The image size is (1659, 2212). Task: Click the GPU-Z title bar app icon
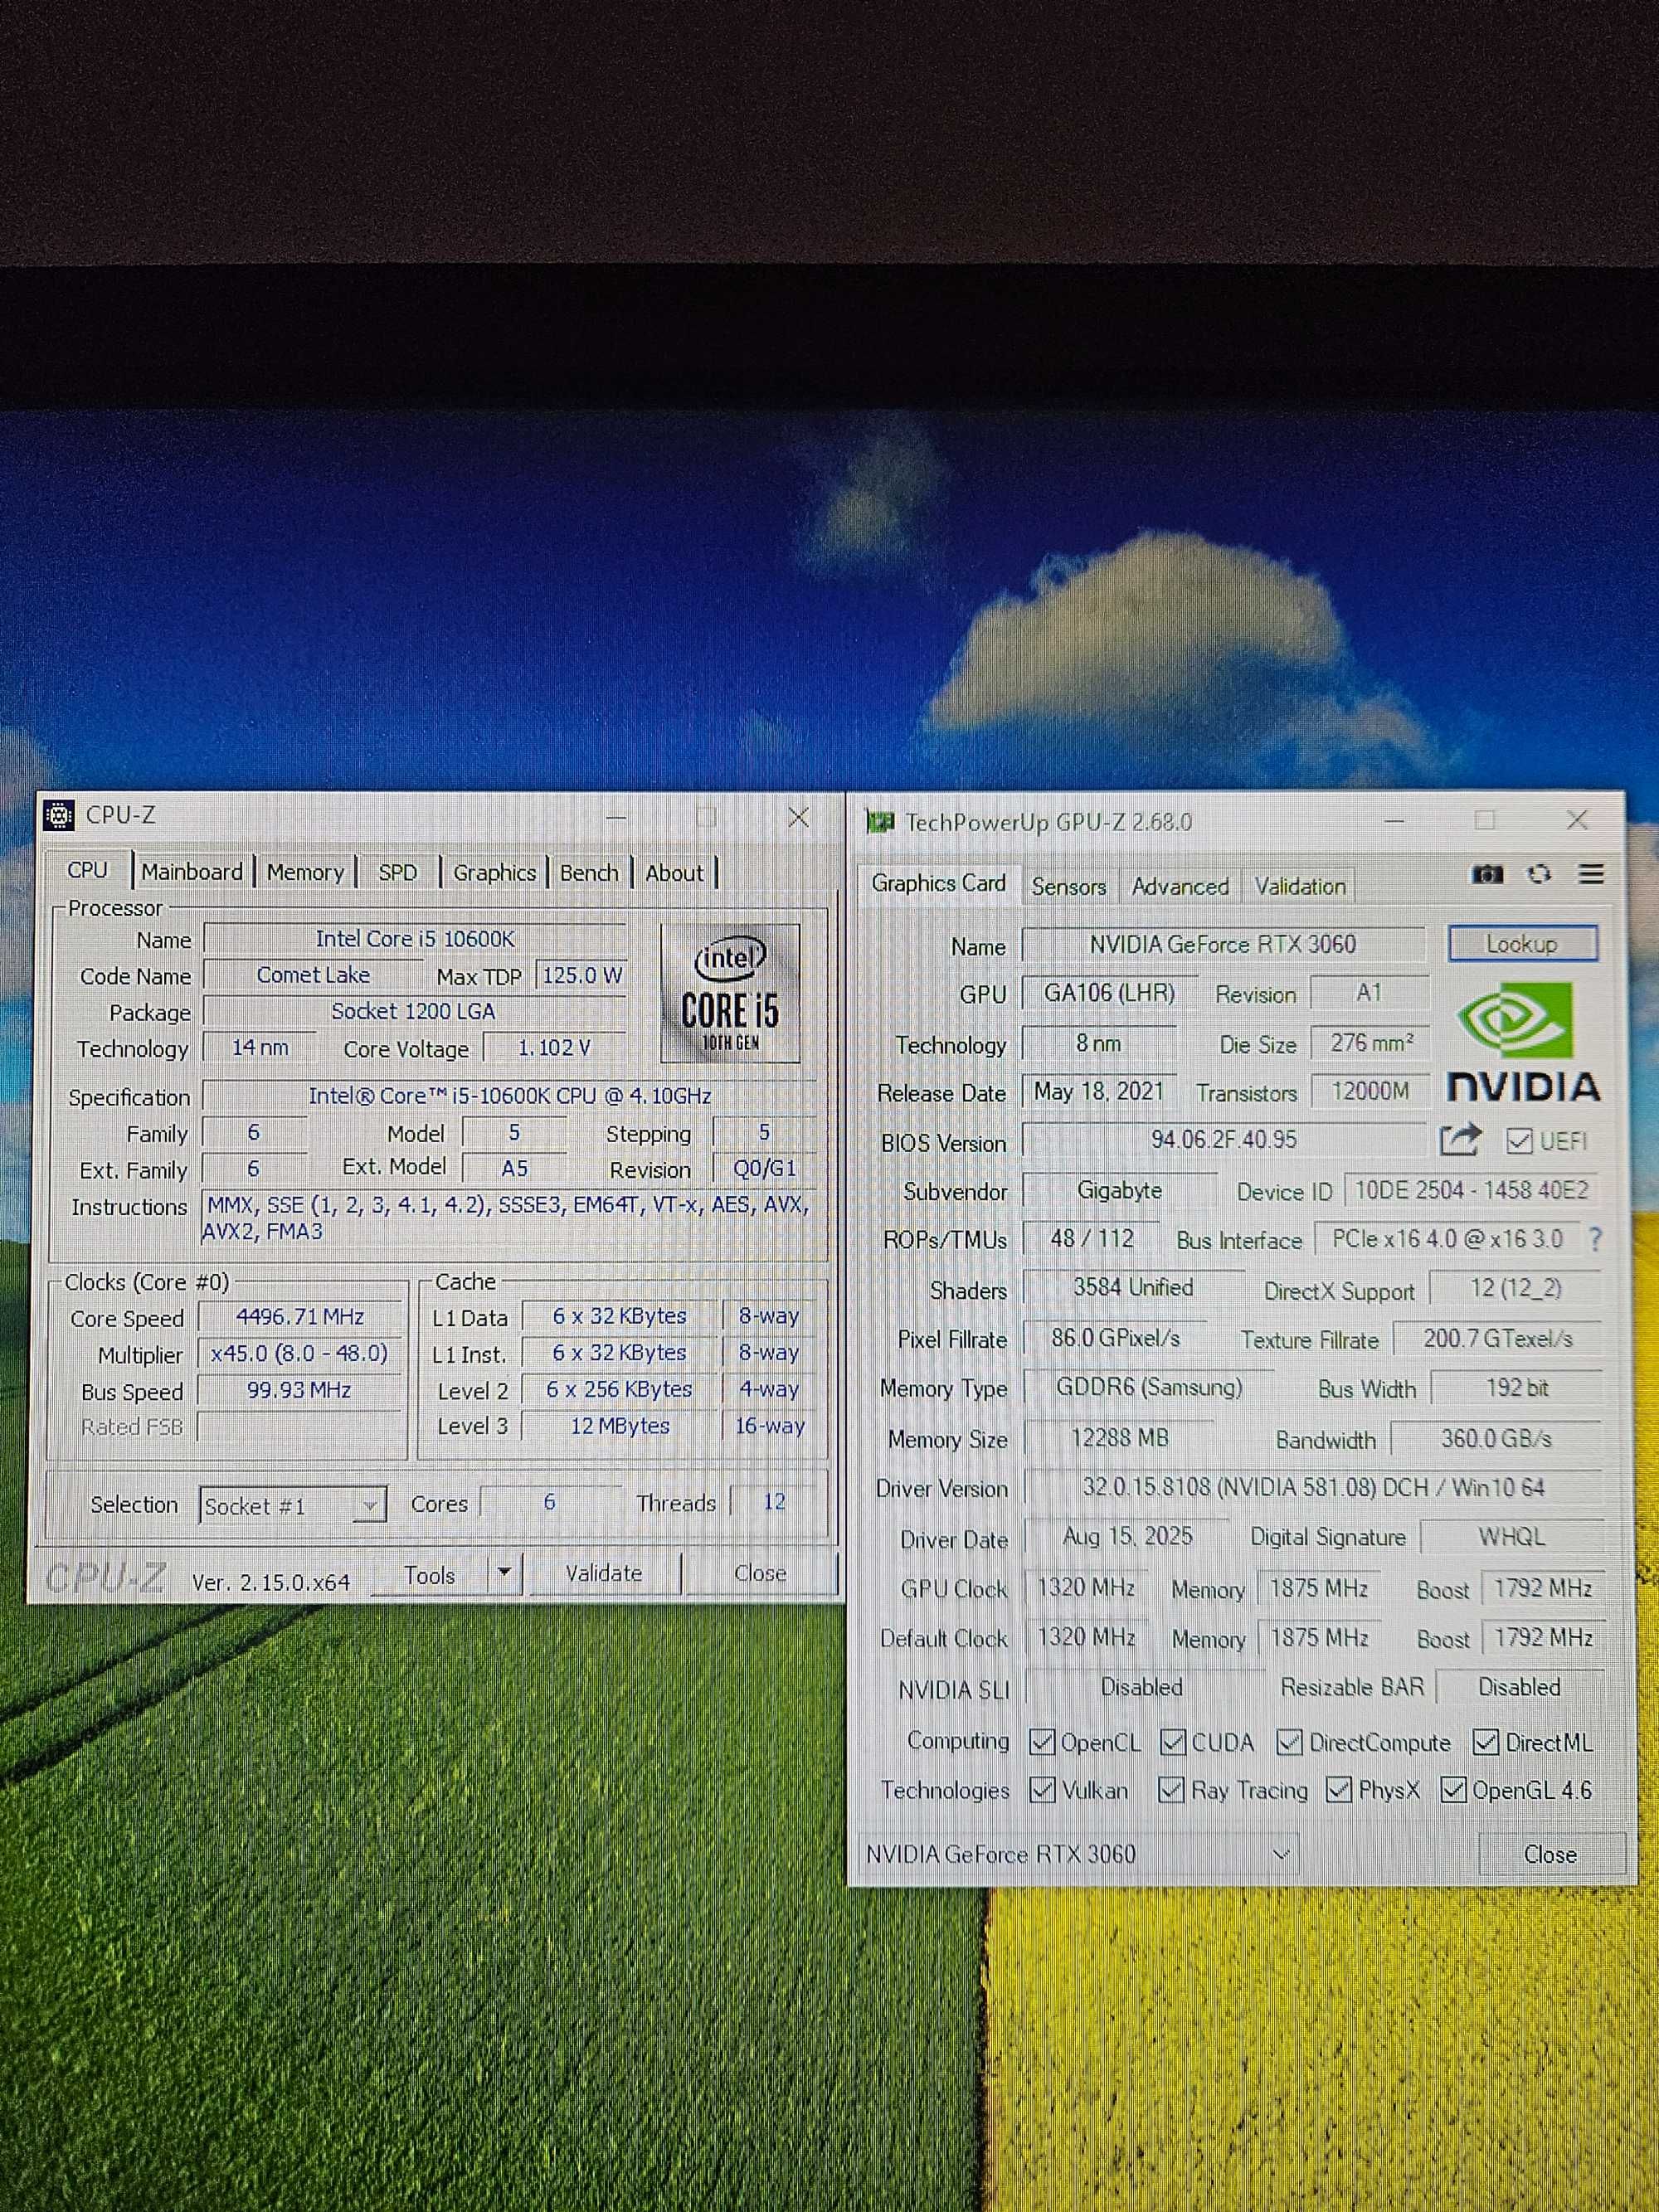pos(880,822)
